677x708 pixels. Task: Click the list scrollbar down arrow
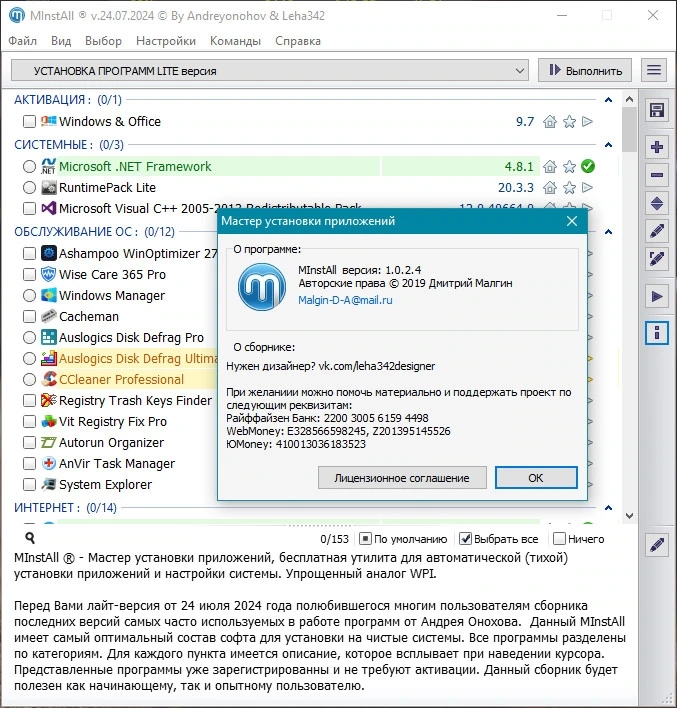tap(629, 516)
